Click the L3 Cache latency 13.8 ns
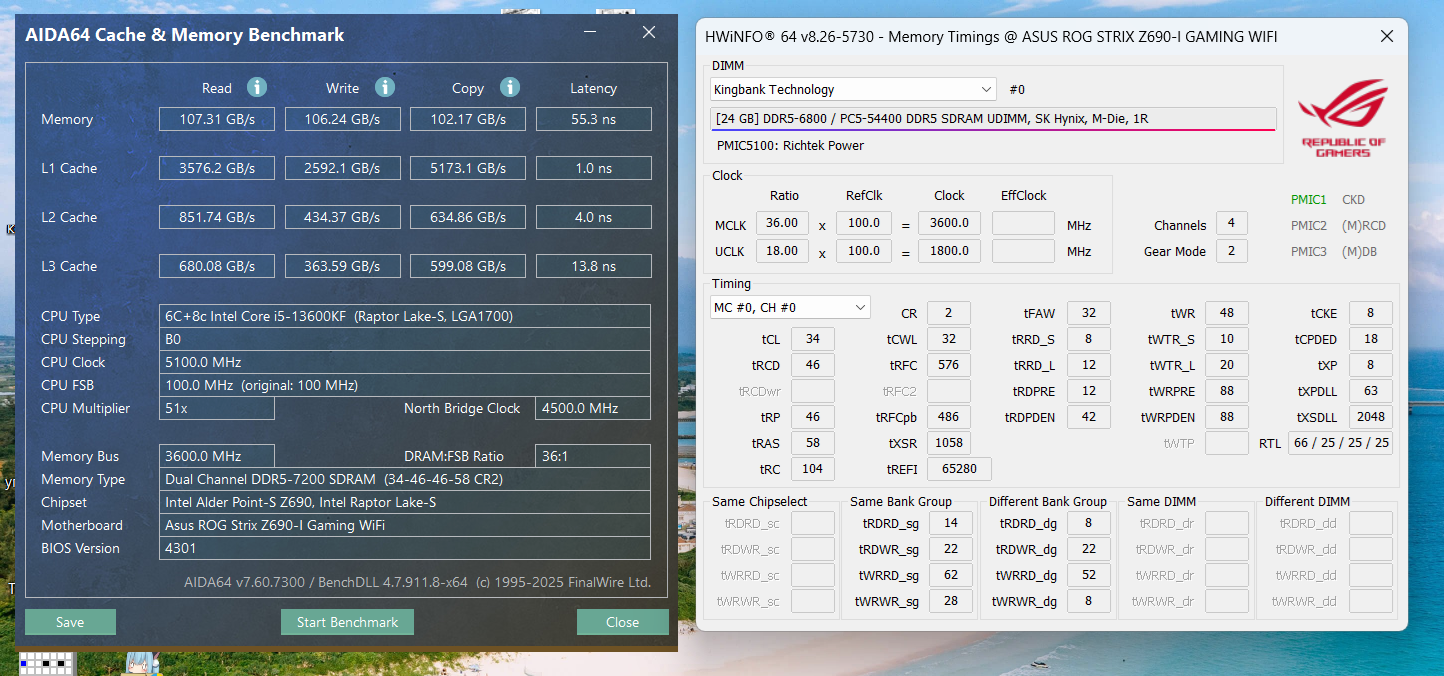The height and width of the screenshot is (676, 1444). click(594, 266)
